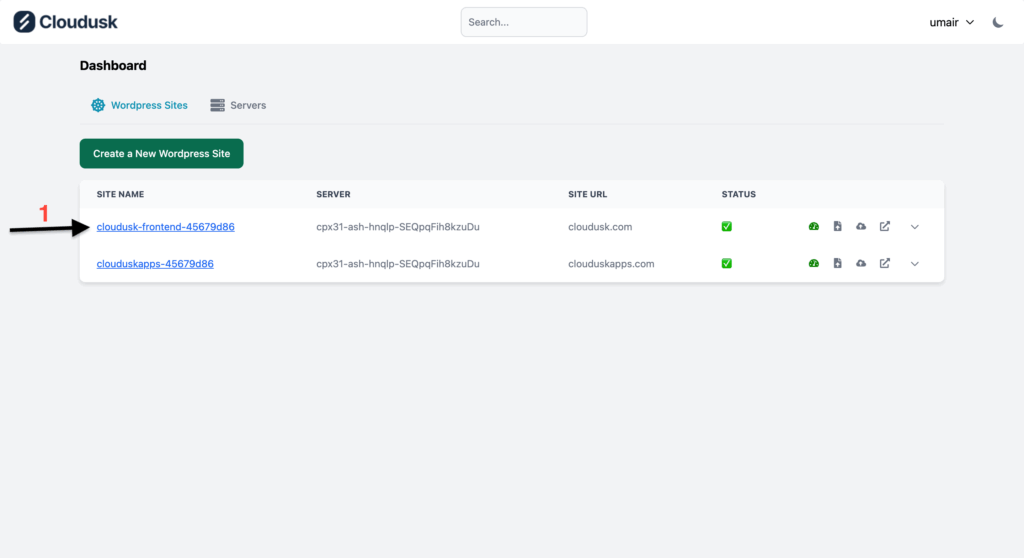Click Create a New Wordpress Site button
This screenshot has height=558, width=1024.
[x=161, y=154]
